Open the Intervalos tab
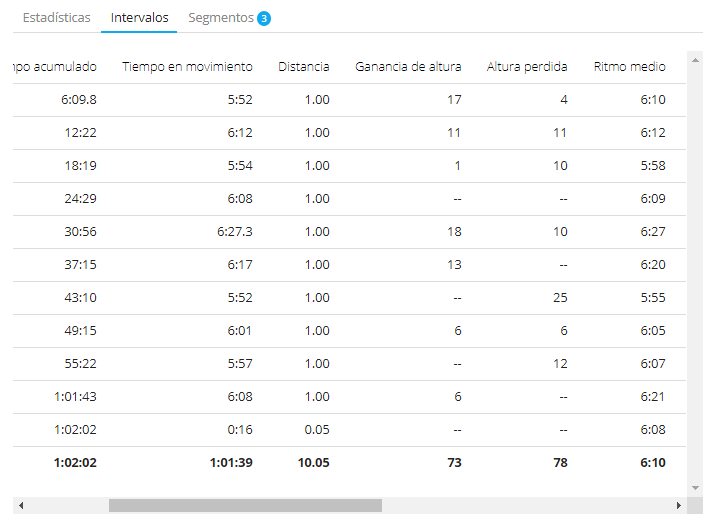Image resolution: width=725 pixels, height=525 pixels. coord(139,18)
